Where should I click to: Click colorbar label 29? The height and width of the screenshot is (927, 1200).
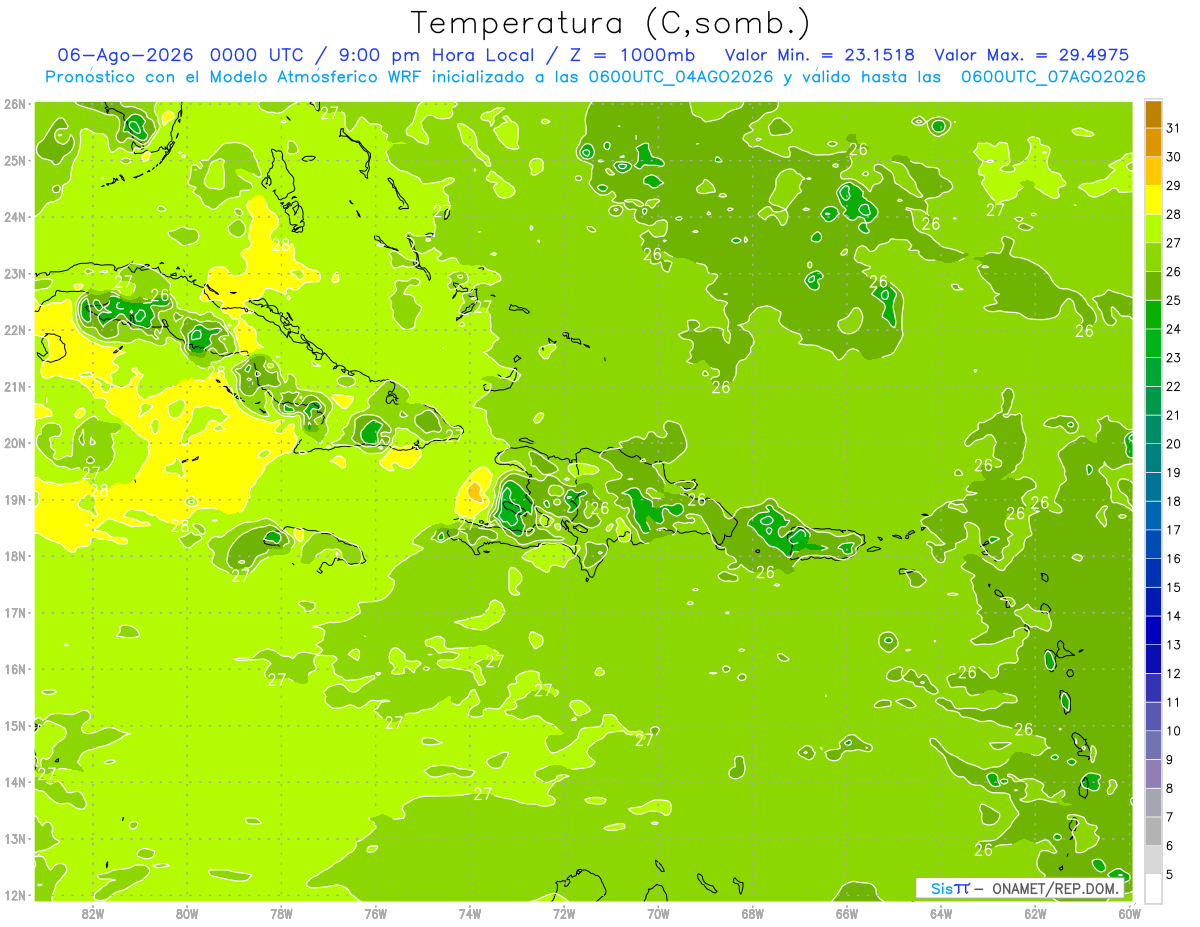[1173, 186]
